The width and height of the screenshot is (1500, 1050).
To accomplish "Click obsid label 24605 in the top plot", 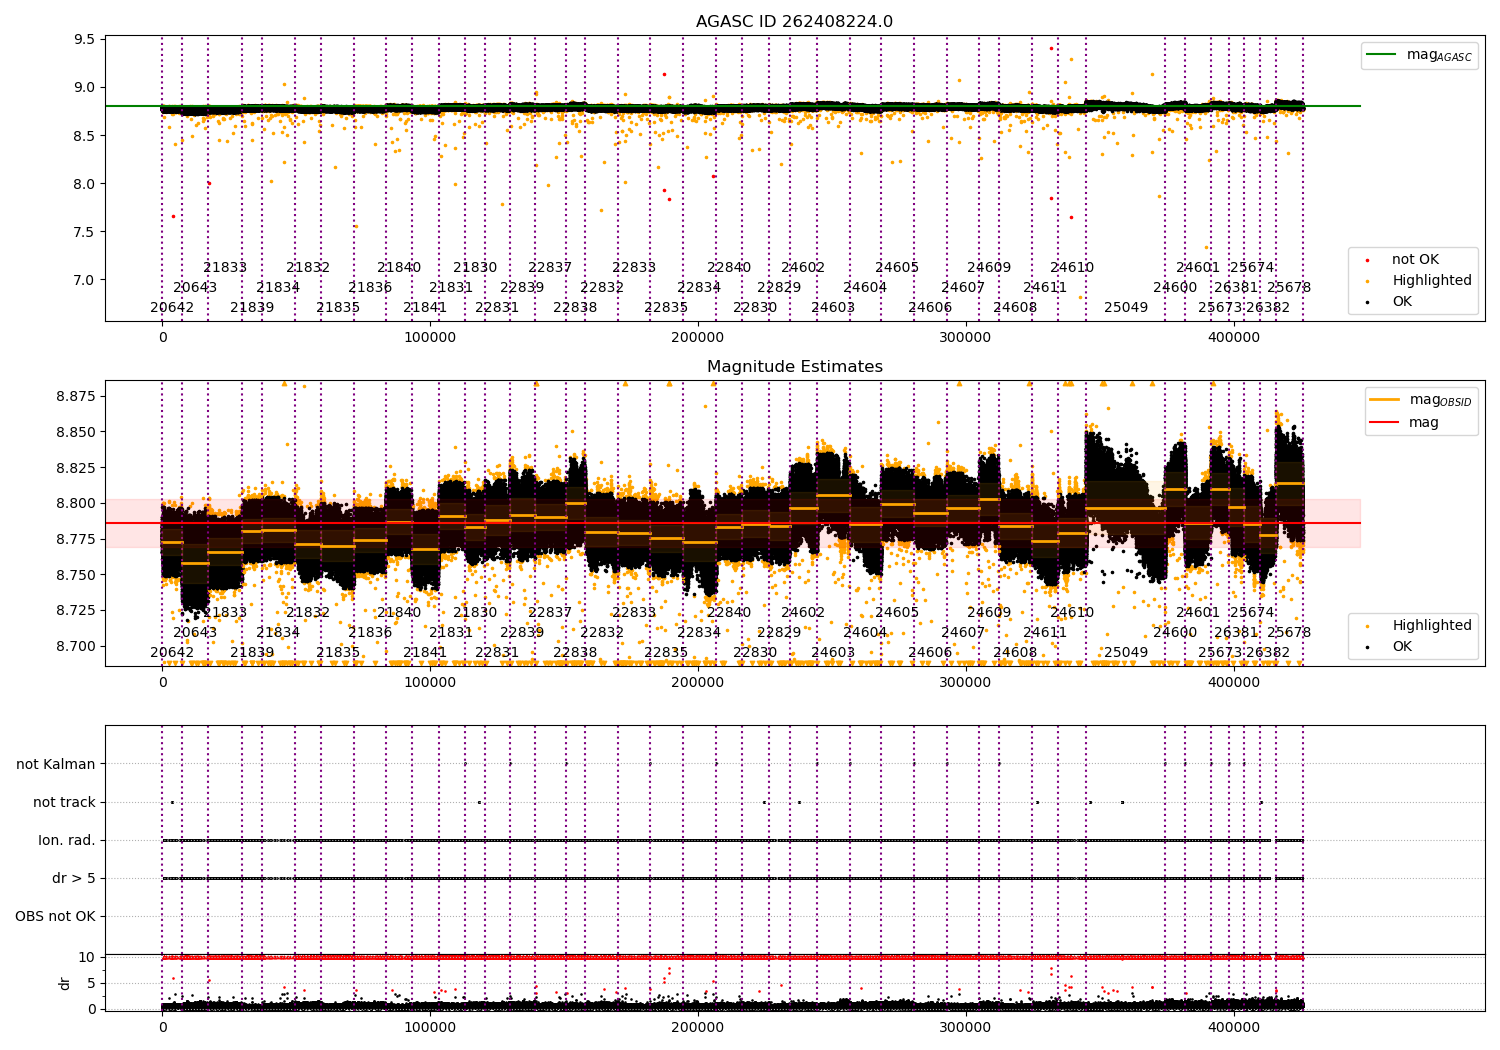I will (897, 268).
